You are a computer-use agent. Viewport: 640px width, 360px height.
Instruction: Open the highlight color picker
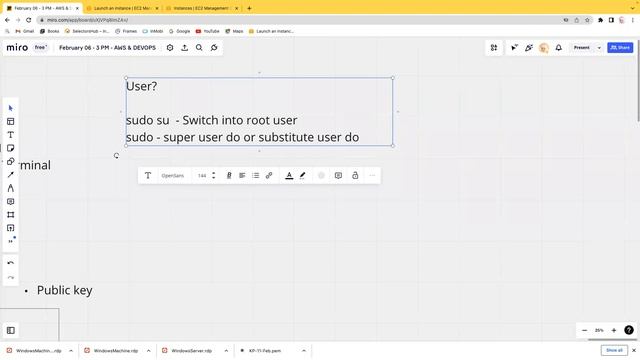[x=302, y=176]
